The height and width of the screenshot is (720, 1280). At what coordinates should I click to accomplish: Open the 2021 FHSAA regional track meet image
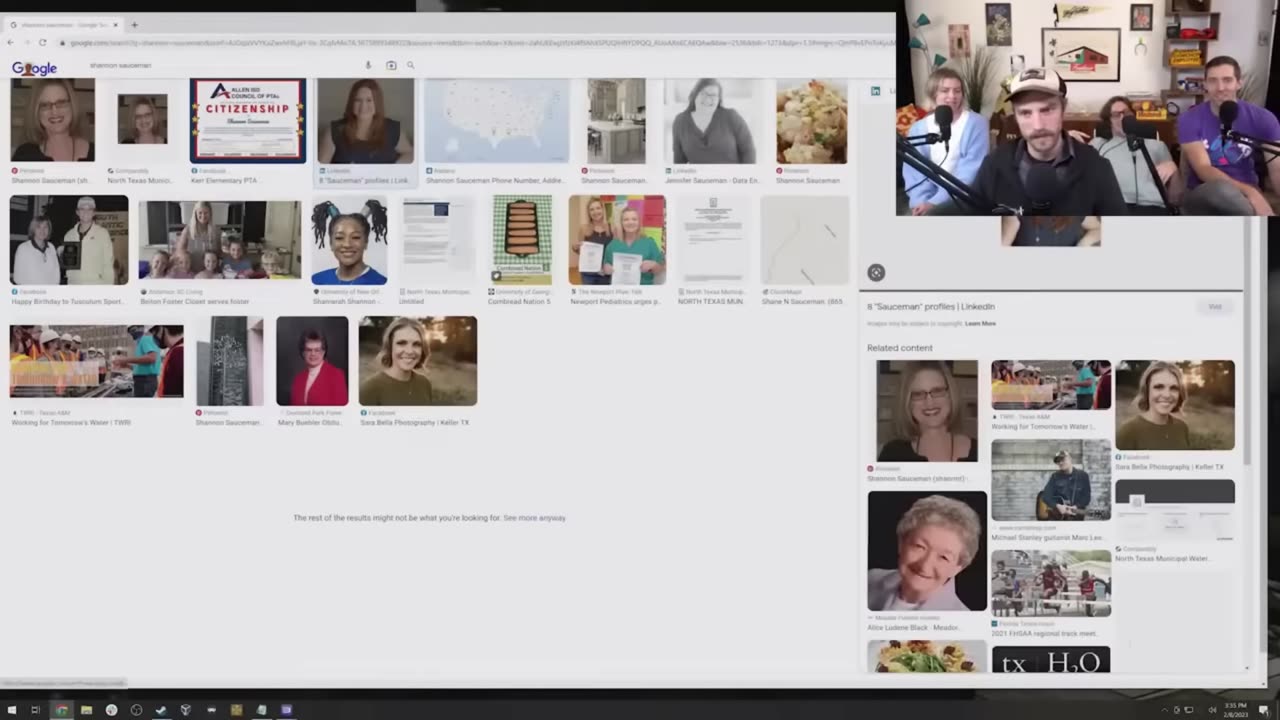click(x=1051, y=583)
